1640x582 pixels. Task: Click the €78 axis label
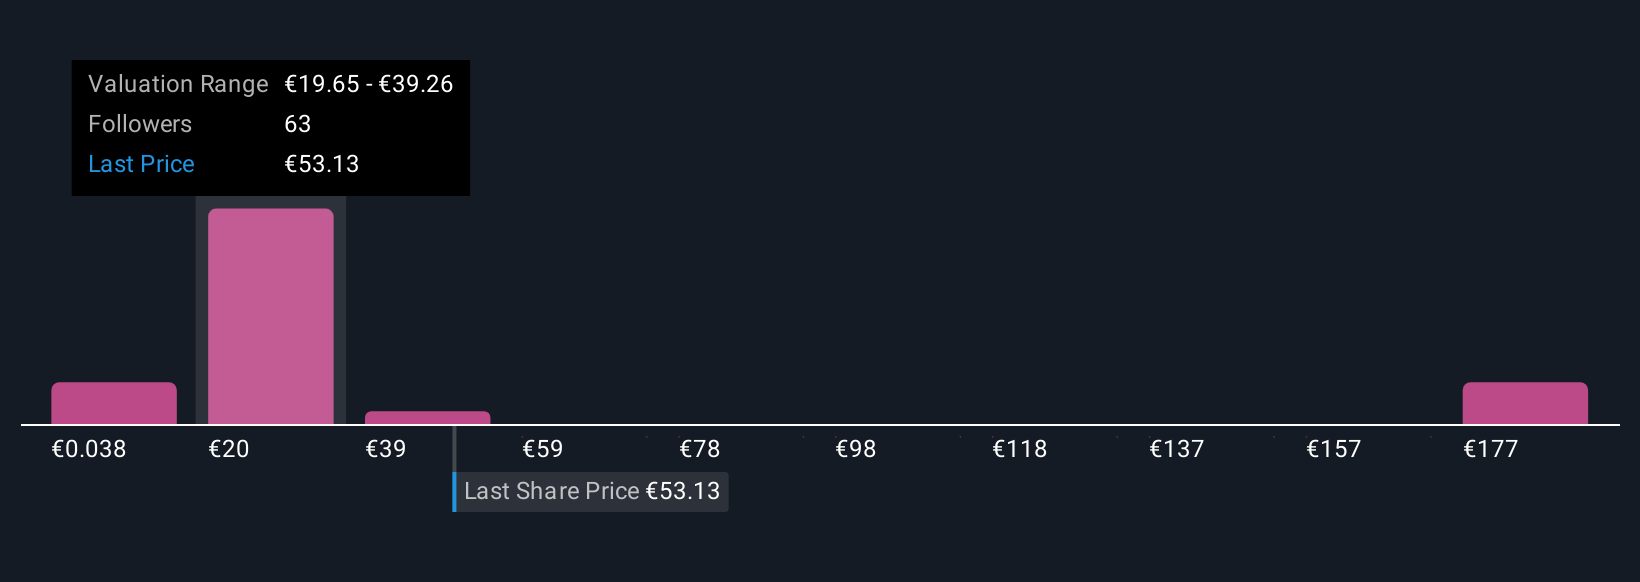click(x=700, y=449)
